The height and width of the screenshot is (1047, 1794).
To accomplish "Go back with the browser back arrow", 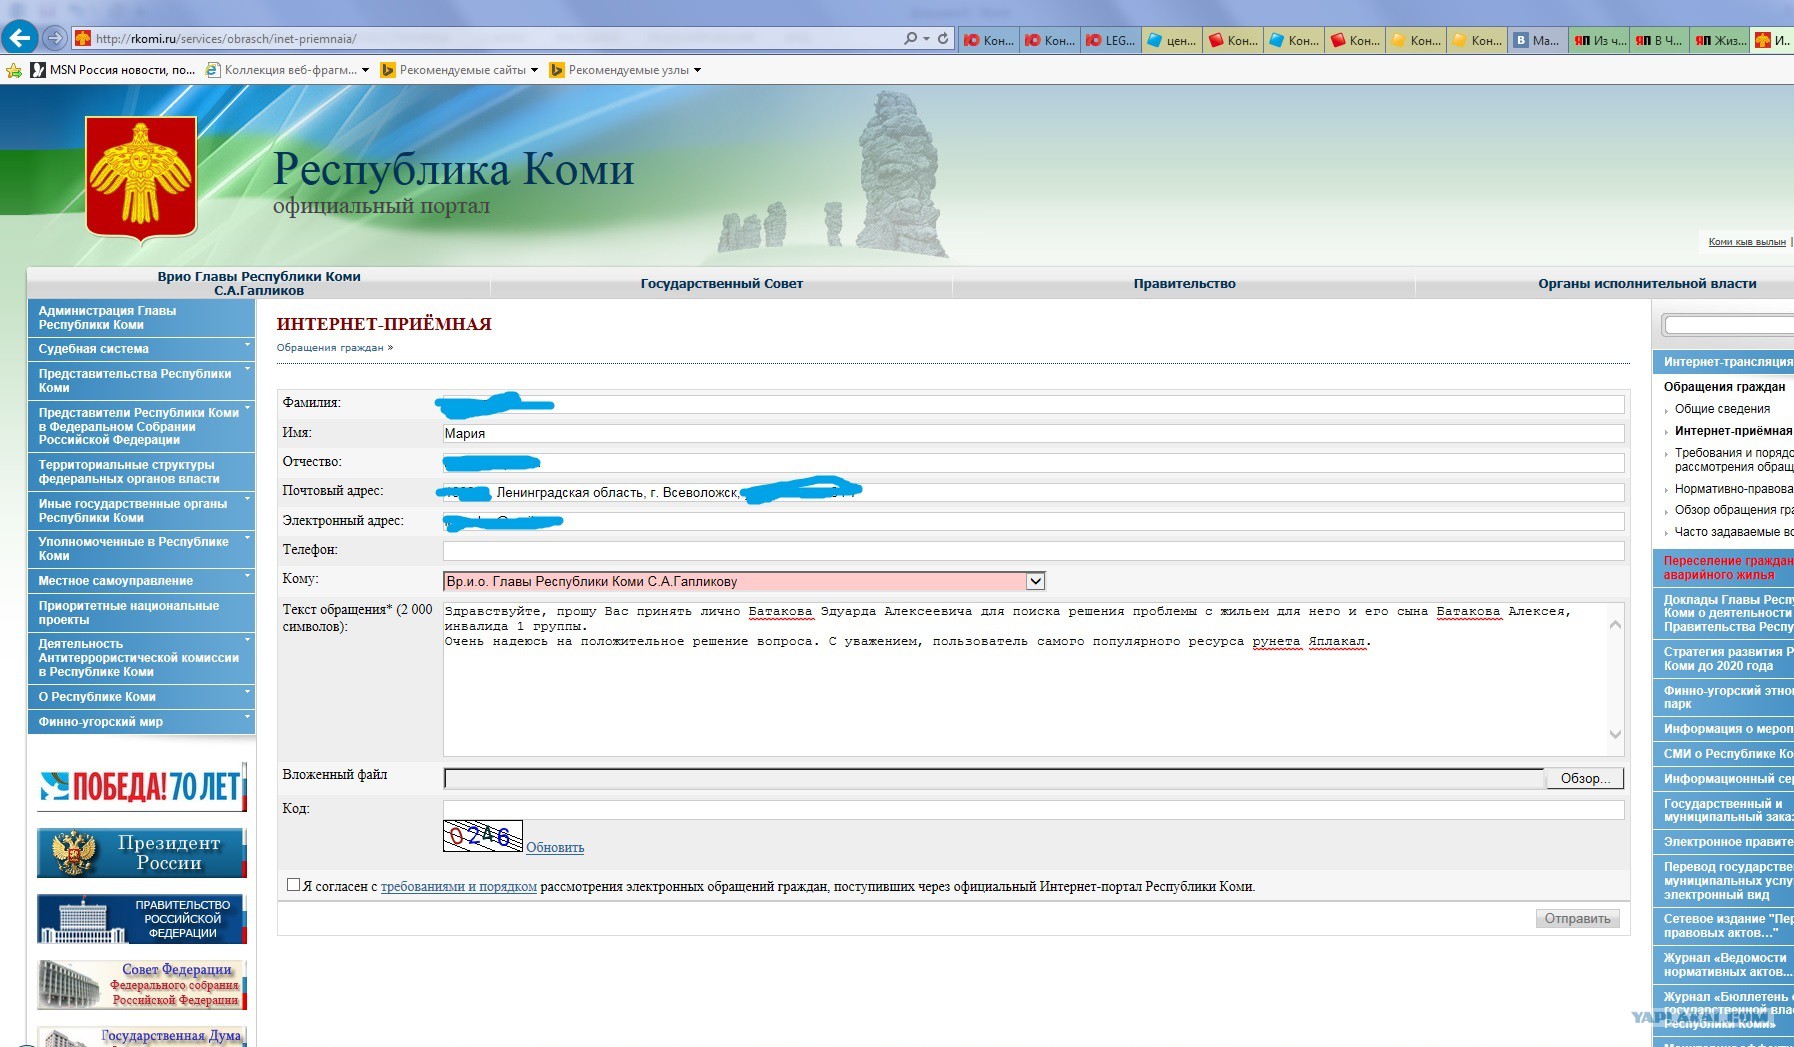I will [19, 38].
